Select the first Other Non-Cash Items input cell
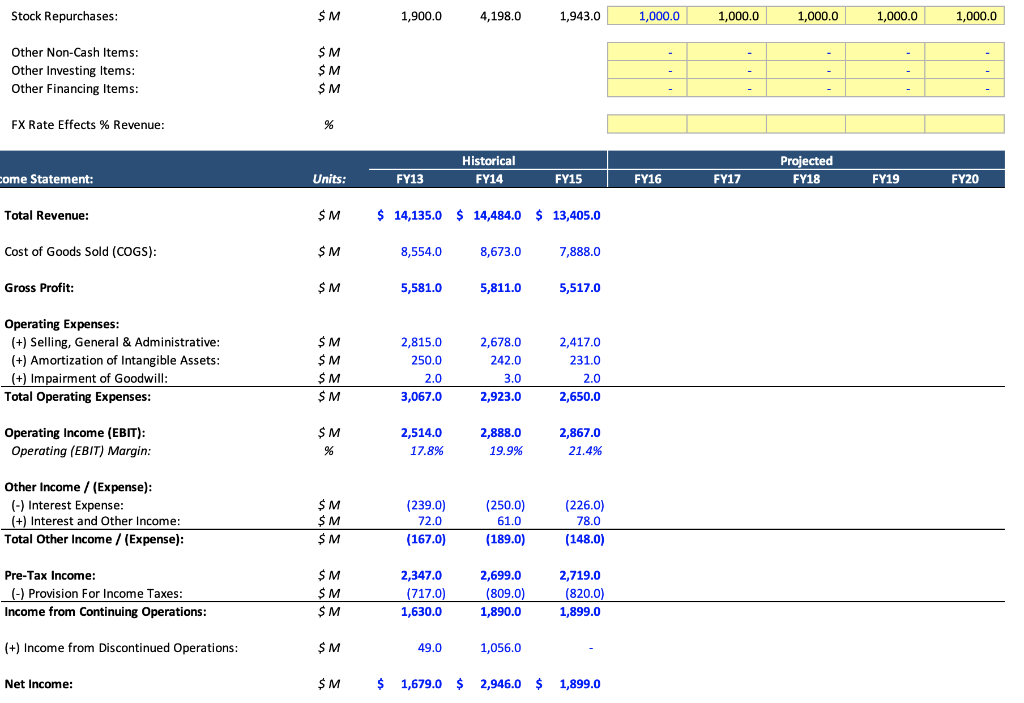The image size is (1024, 703). (645, 52)
